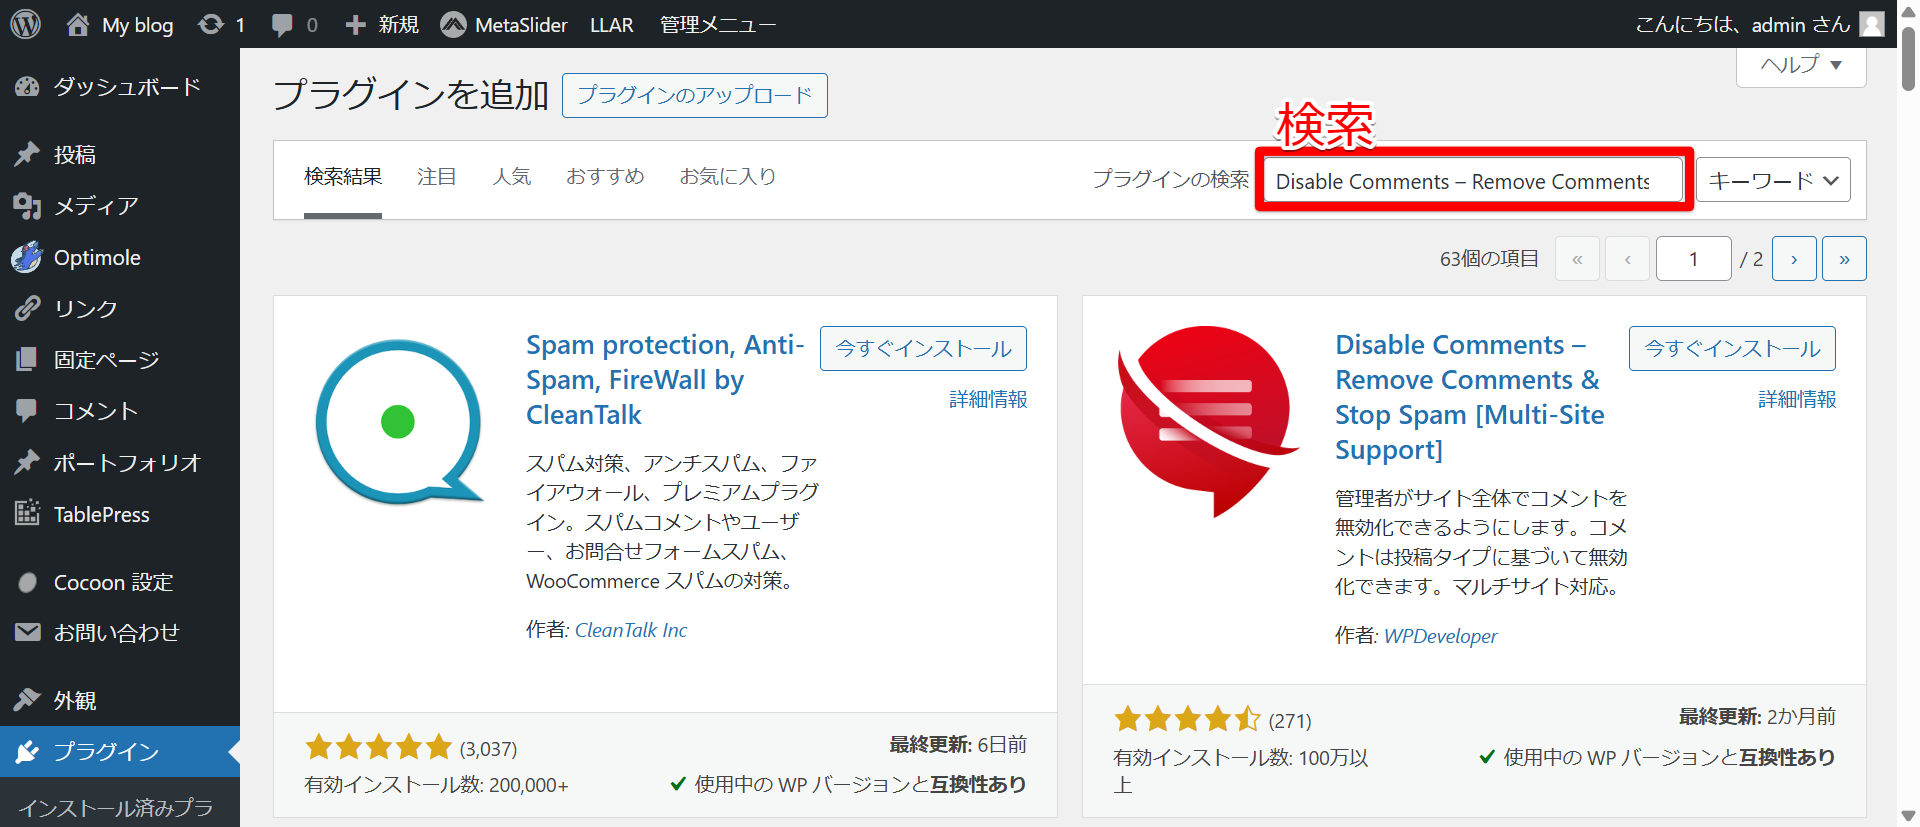Open the comments bubble in admin bar
This screenshot has width=1920, height=827.
point(283,25)
